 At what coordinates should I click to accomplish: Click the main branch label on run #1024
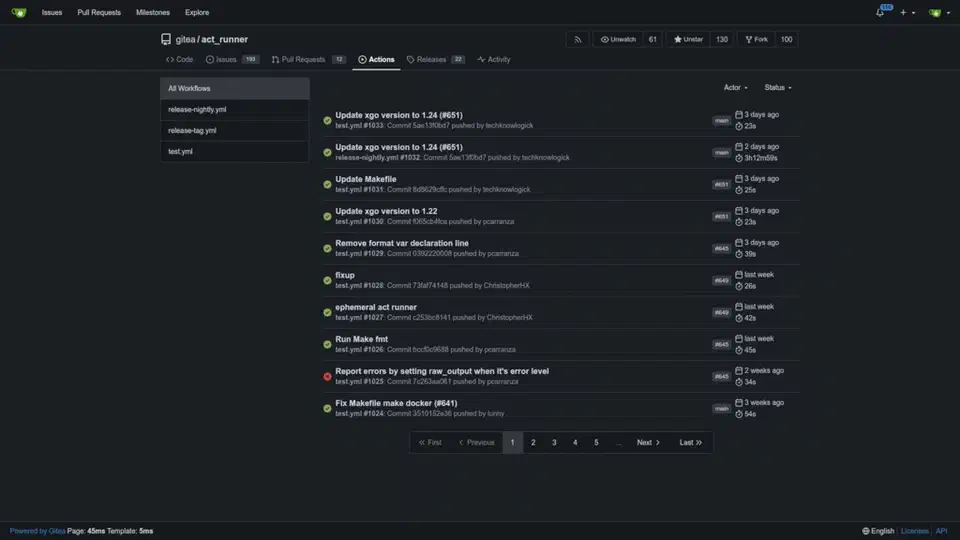pyautogui.click(x=721, y=408)
